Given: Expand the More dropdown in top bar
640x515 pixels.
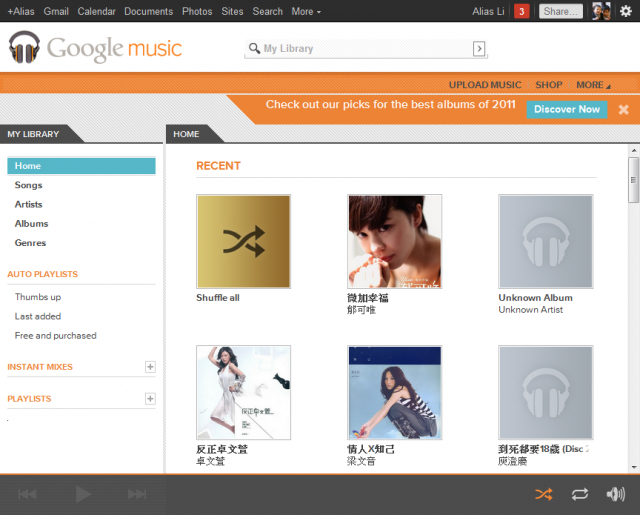Looking at the screenshot, I should (x=306, y=11).
